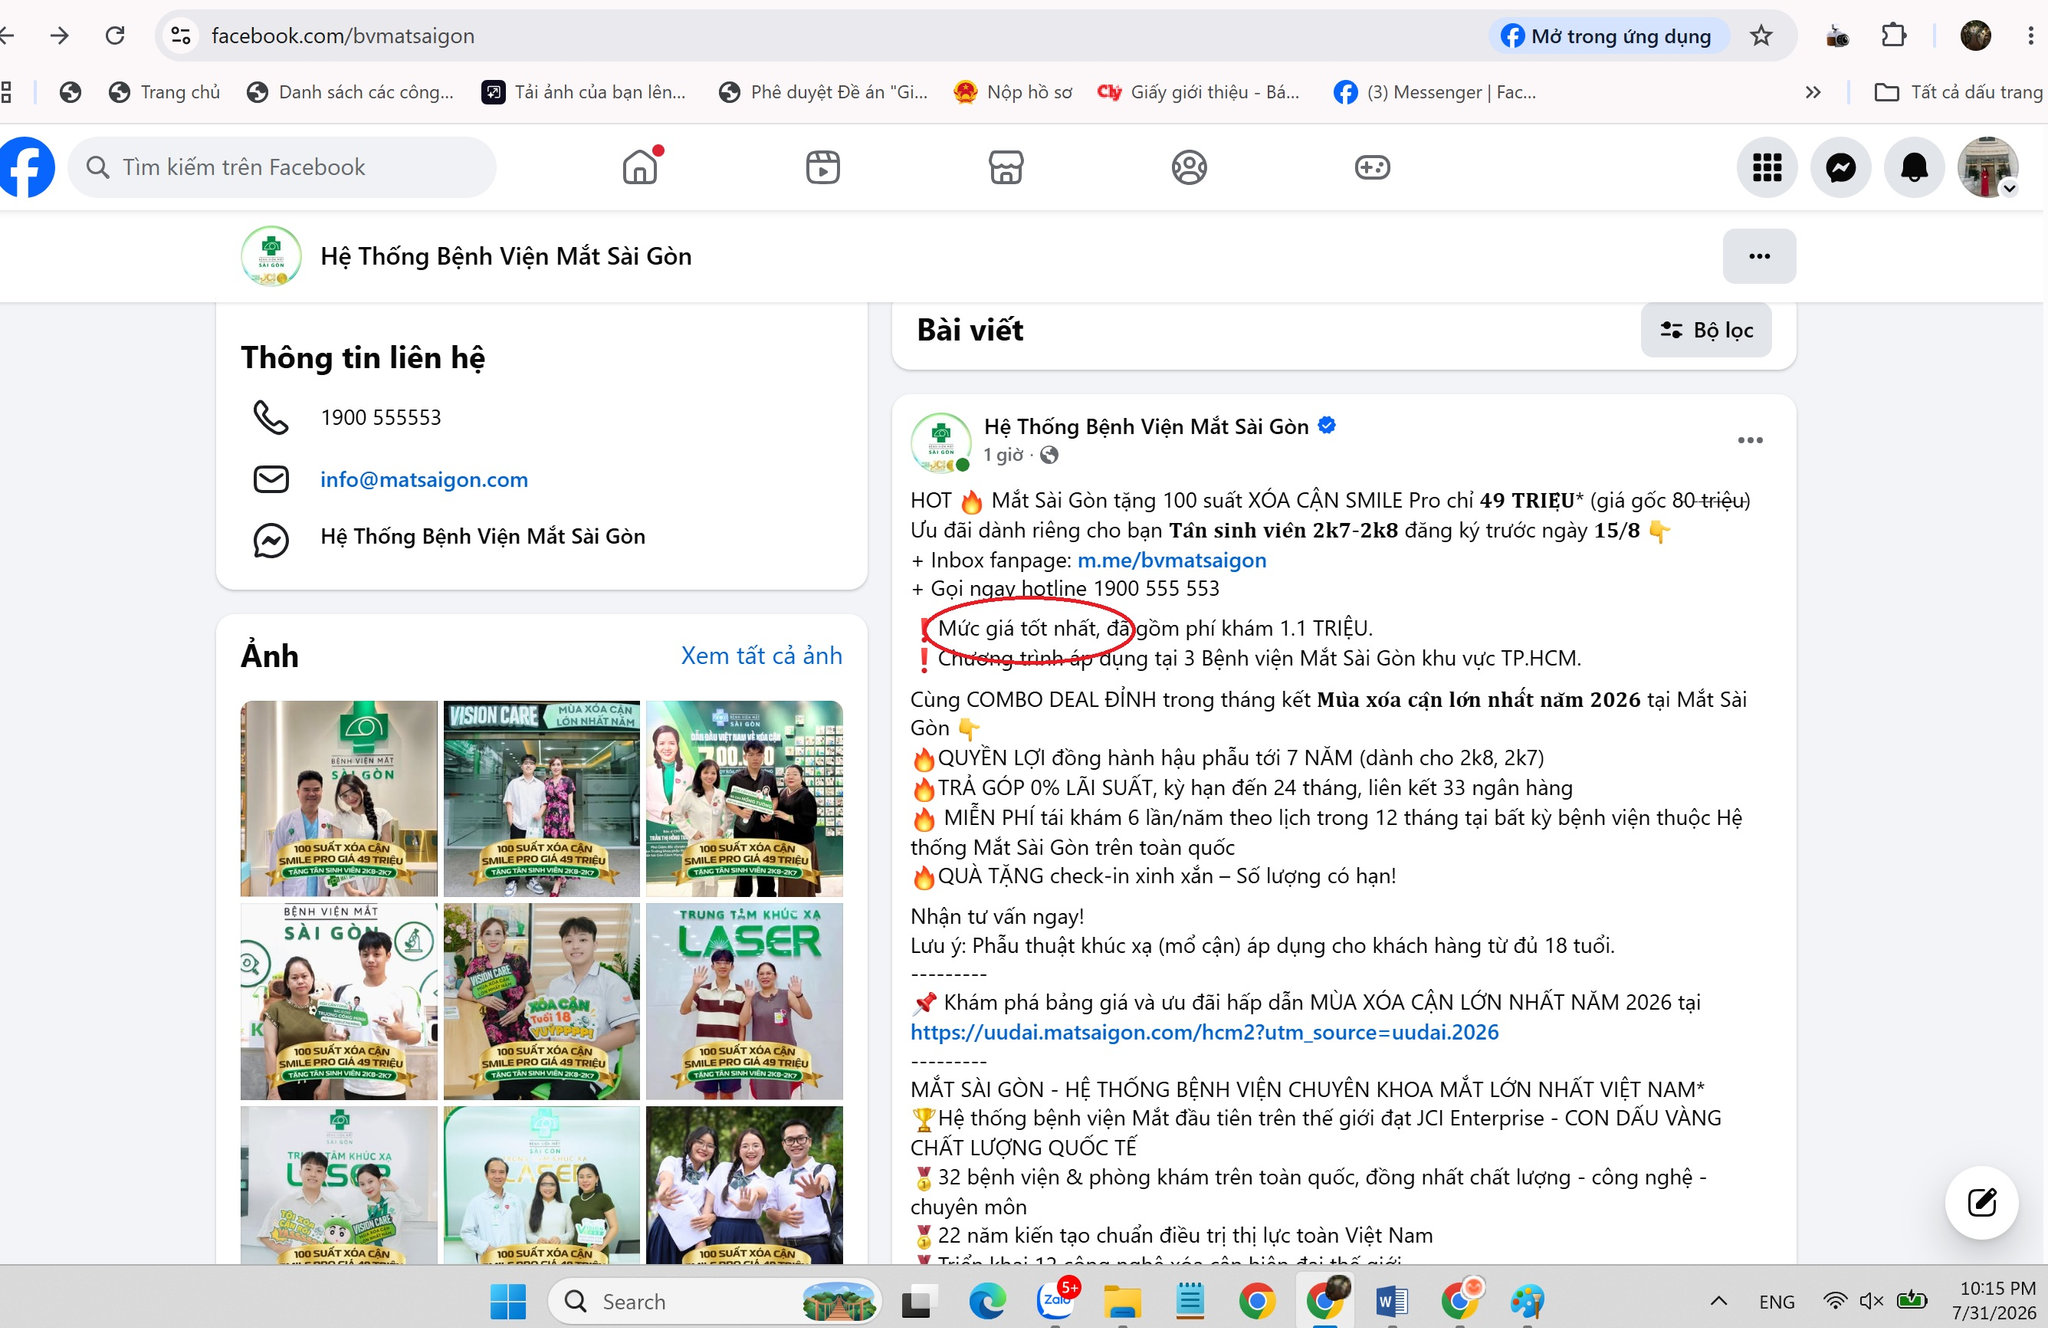Click the taskbar Search box
This screenshot has height=1328, width=2048.
[x=714, y=1301]
